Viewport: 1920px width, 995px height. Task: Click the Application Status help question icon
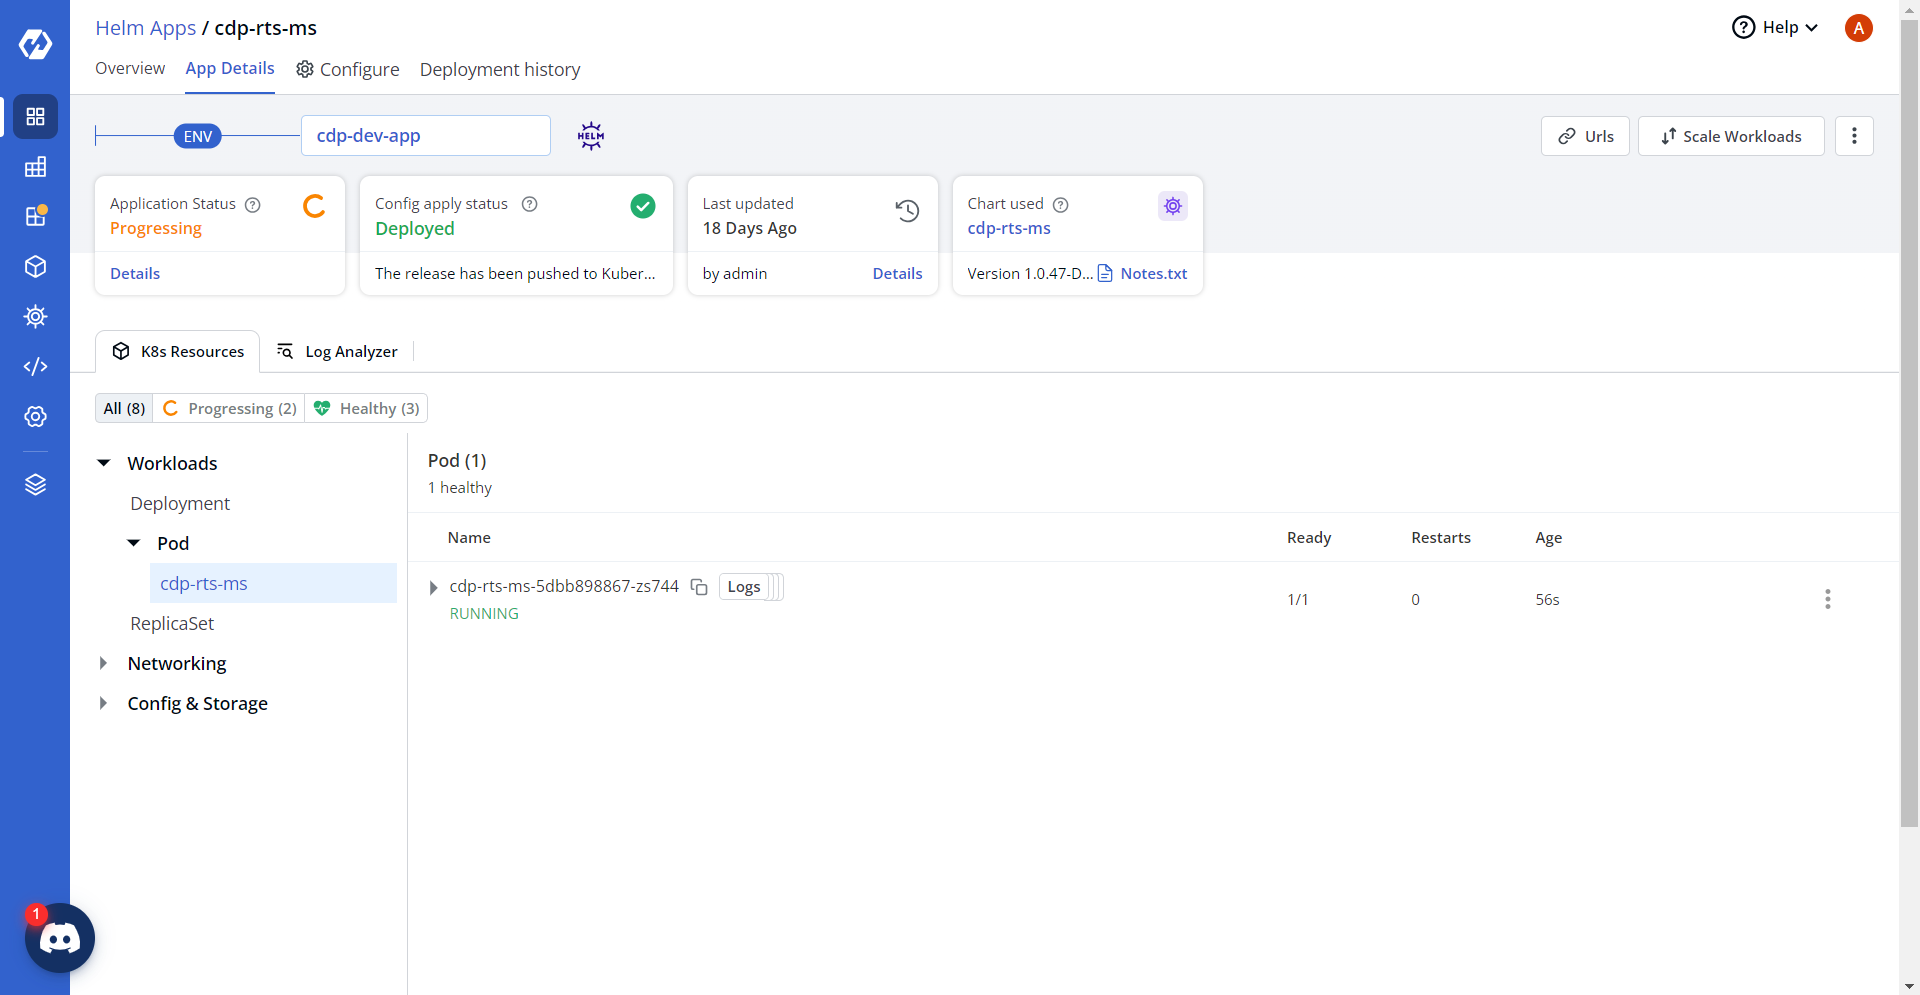(253, 204)
